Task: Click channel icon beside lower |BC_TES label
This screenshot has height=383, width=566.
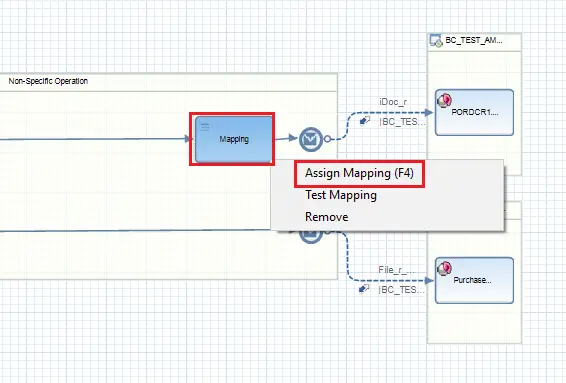Action: point(364,289)
